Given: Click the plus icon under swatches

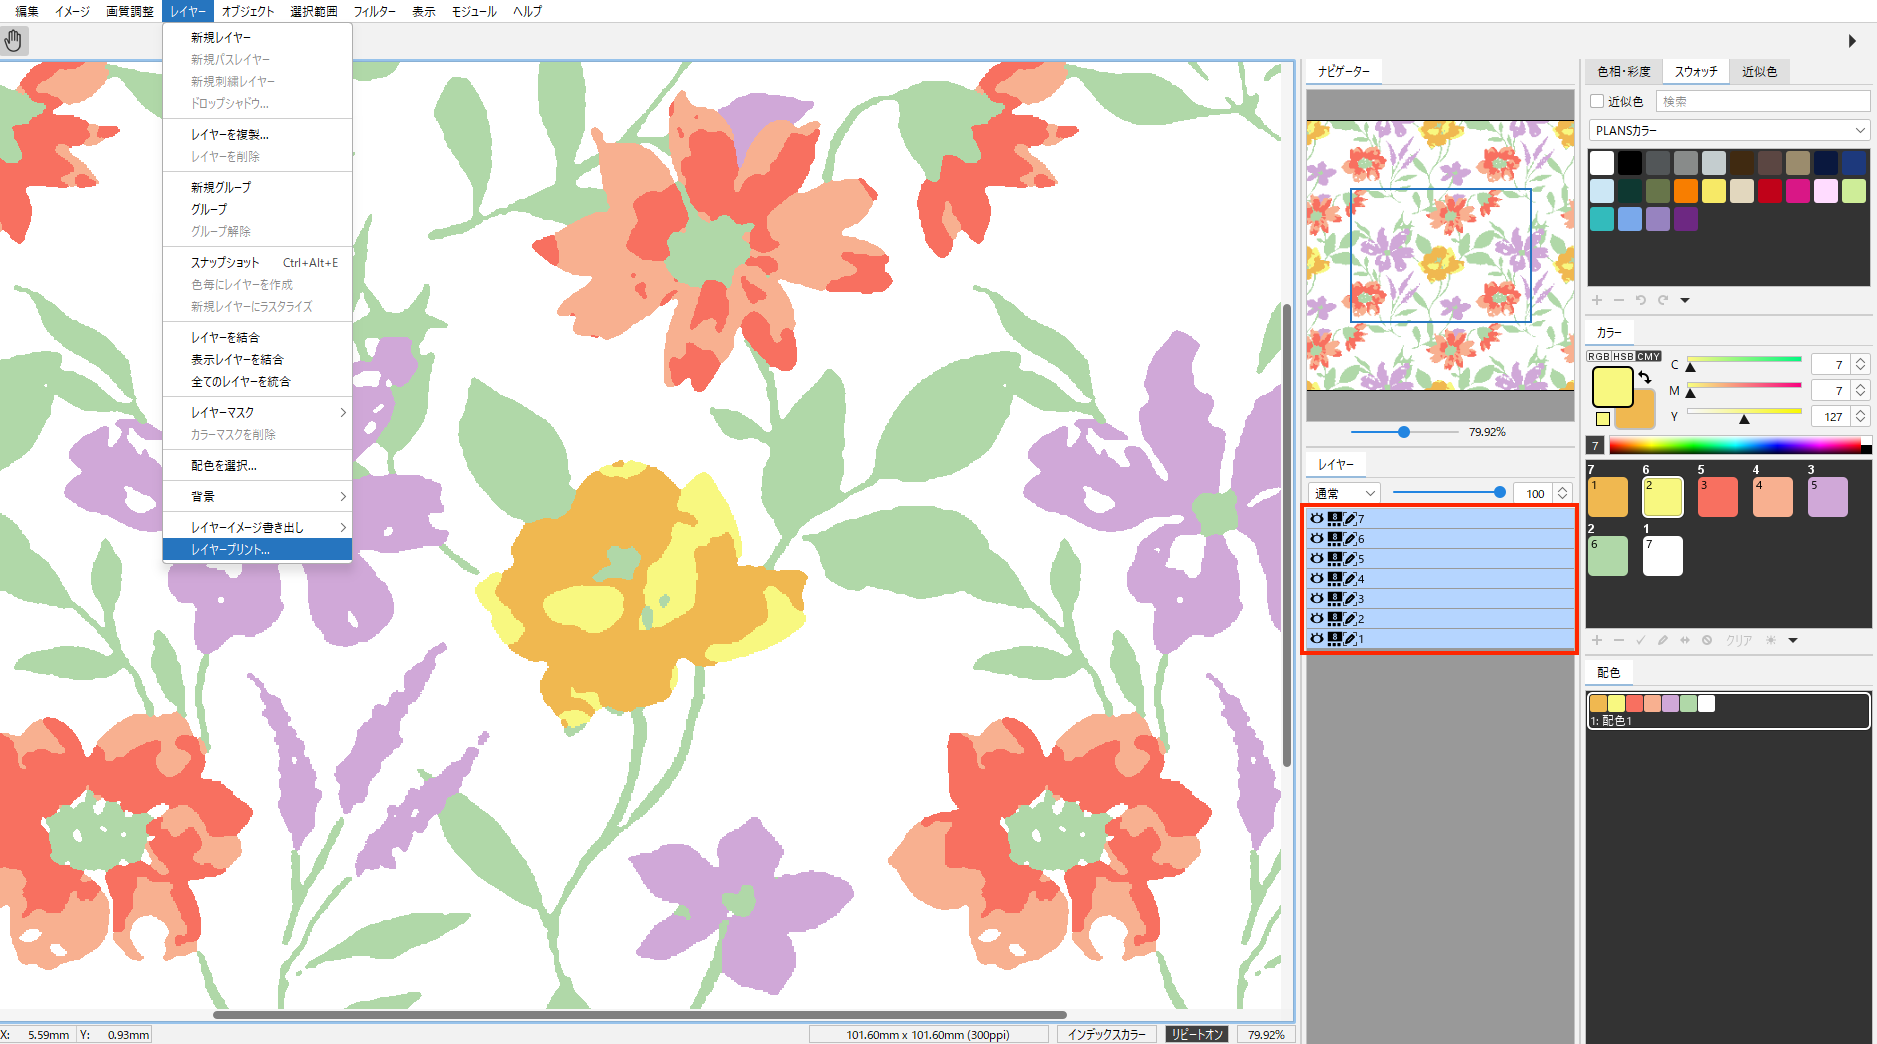Looking at the screenshot, I should [x=1597, y=300].
